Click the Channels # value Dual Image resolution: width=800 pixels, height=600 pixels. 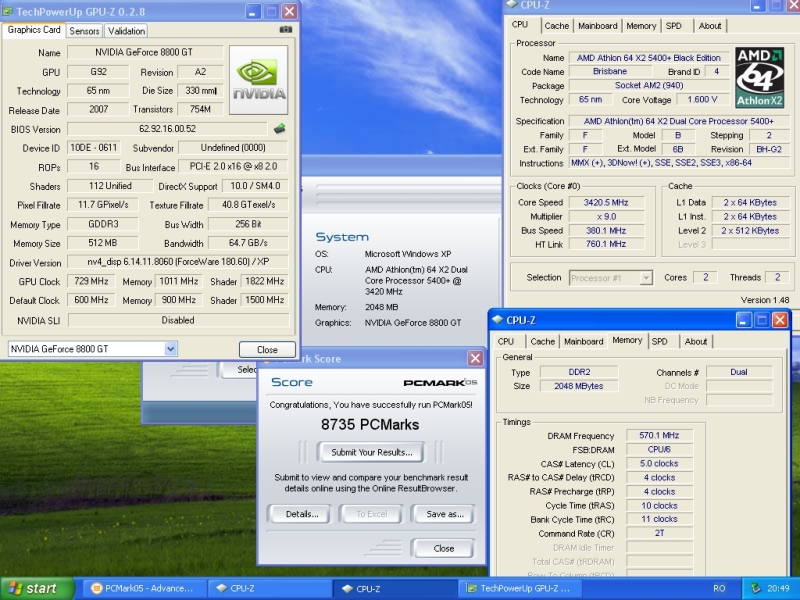pyautogui.click(x=739, y=372)
